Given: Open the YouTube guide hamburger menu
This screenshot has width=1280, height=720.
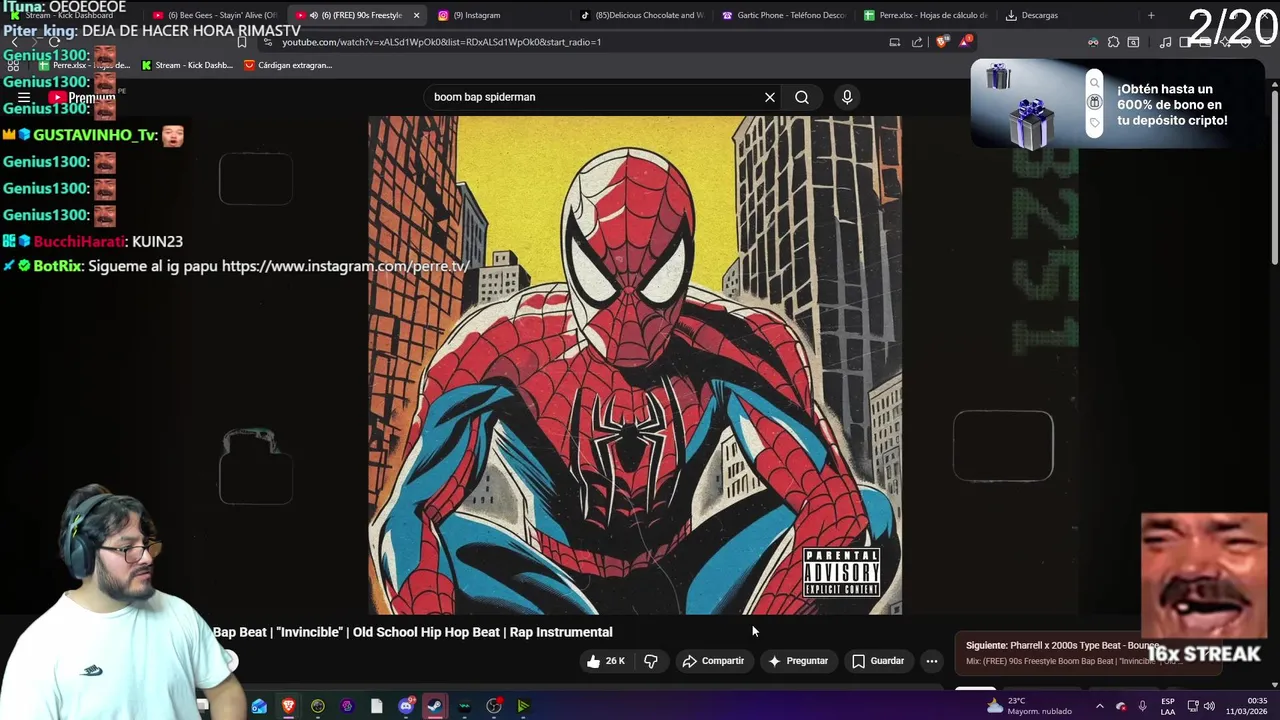Looking at the screenshot, I should [24, 98].
